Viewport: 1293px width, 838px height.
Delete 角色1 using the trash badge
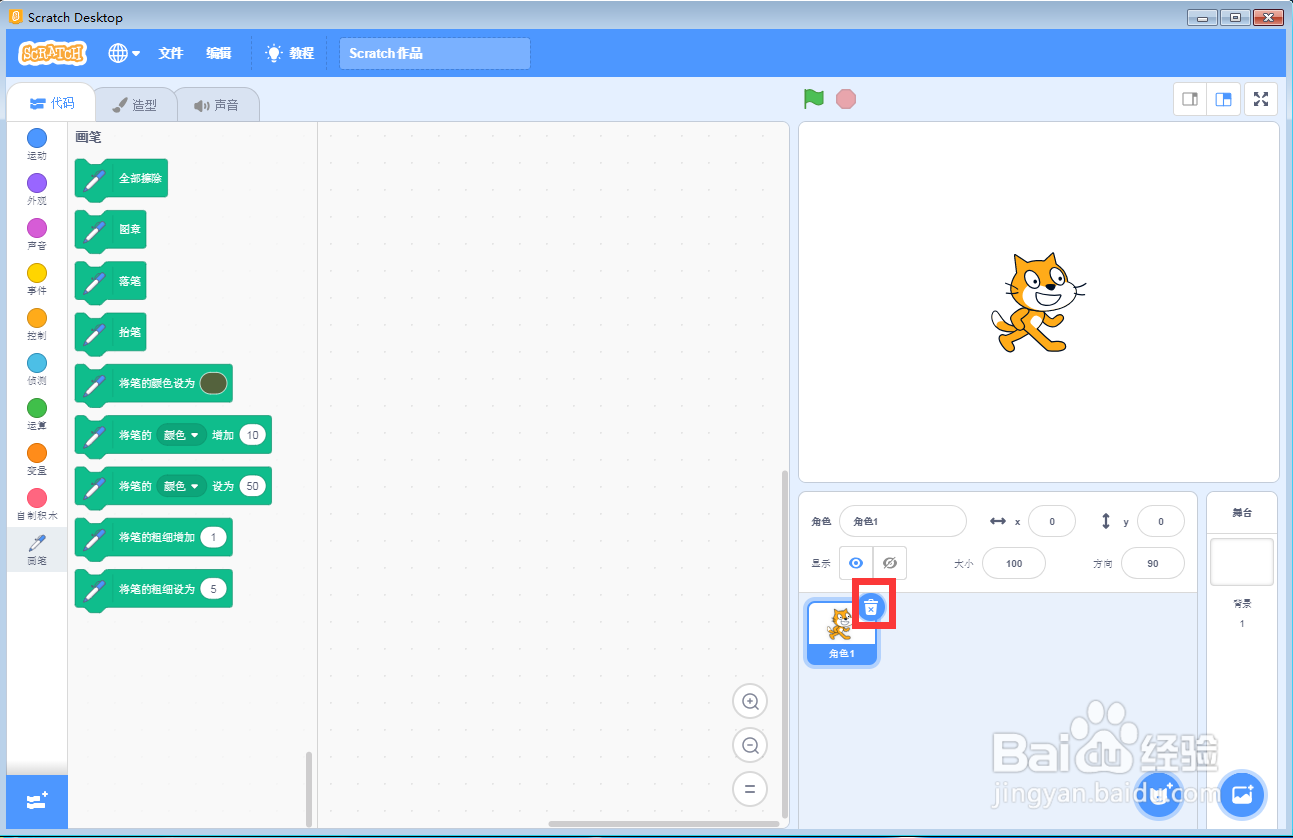[x=872, y=606]
